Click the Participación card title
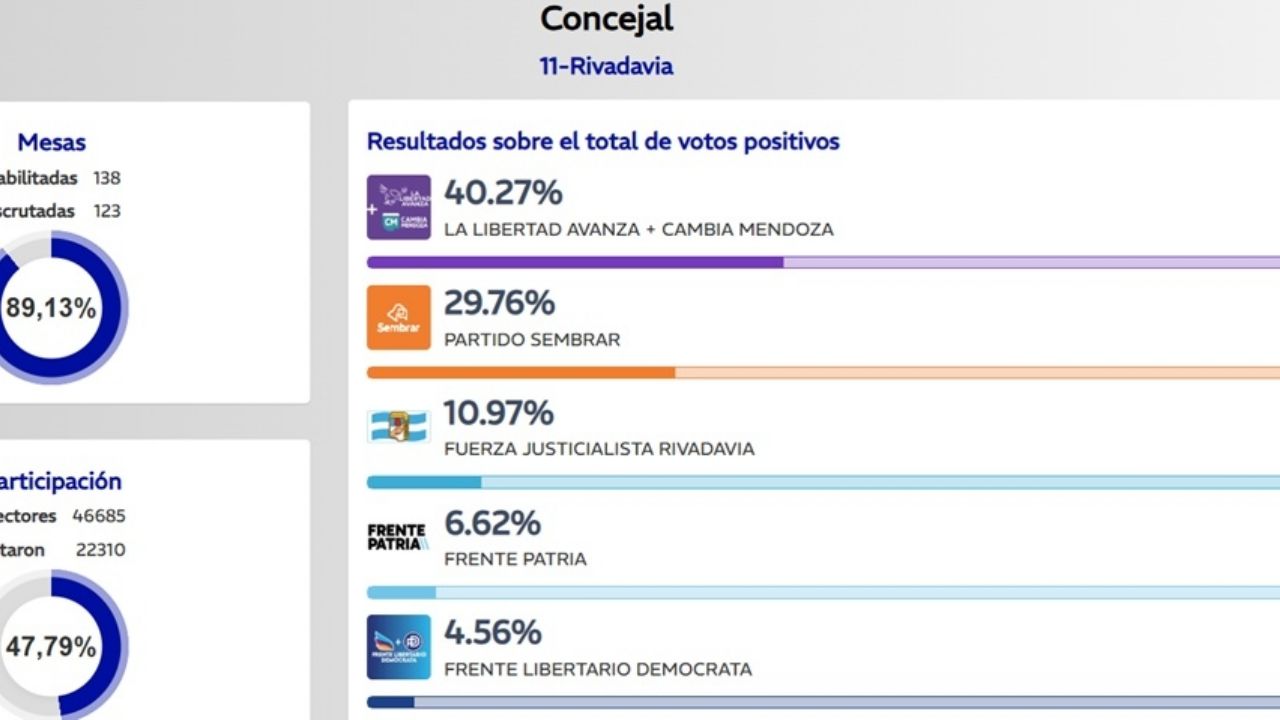1280x720 pixels. tap(60, 481)
